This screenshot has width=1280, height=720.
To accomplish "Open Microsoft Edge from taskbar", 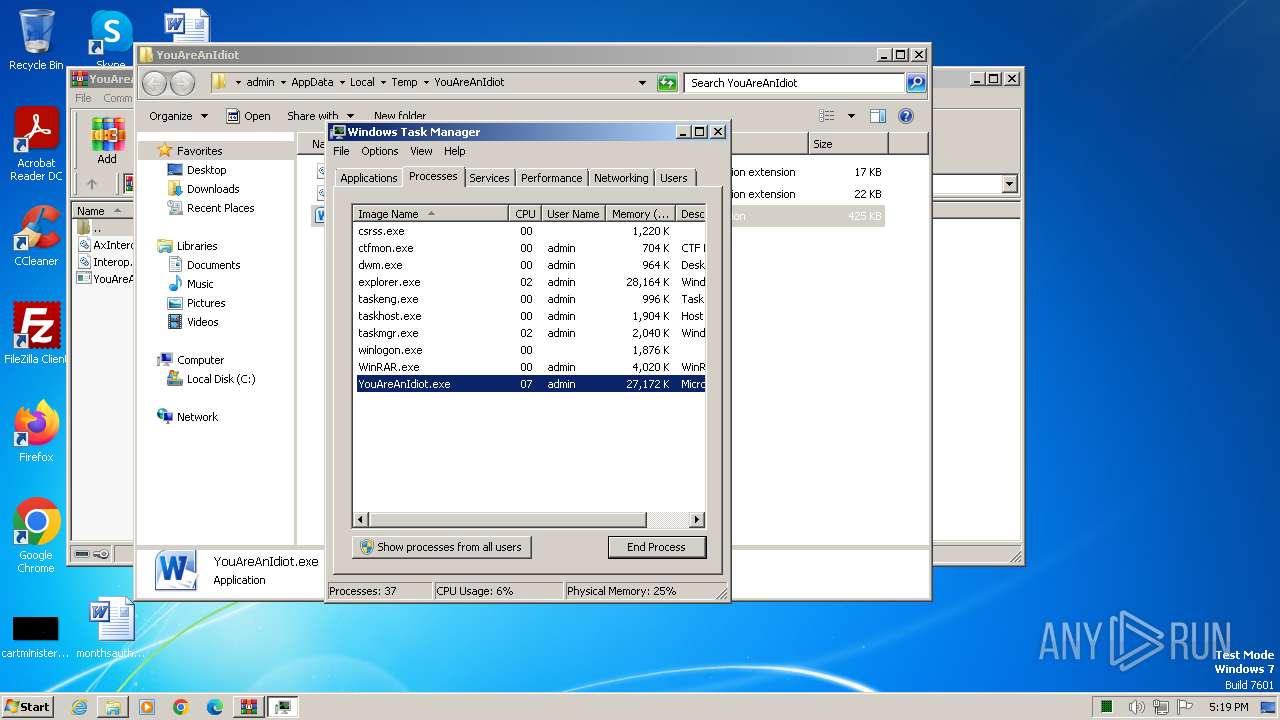I will tap(214, 707).
